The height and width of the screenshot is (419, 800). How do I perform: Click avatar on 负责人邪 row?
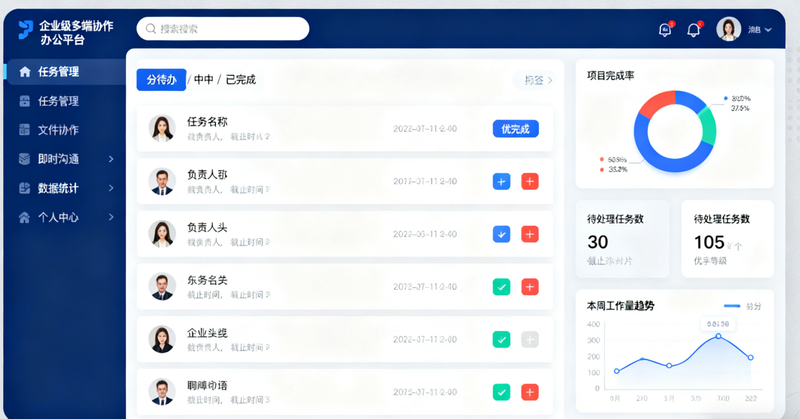[x=162, y=181]
